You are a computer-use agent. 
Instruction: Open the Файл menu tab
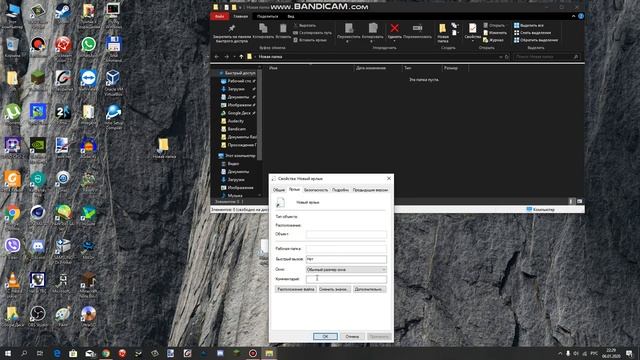pos(220,16)
